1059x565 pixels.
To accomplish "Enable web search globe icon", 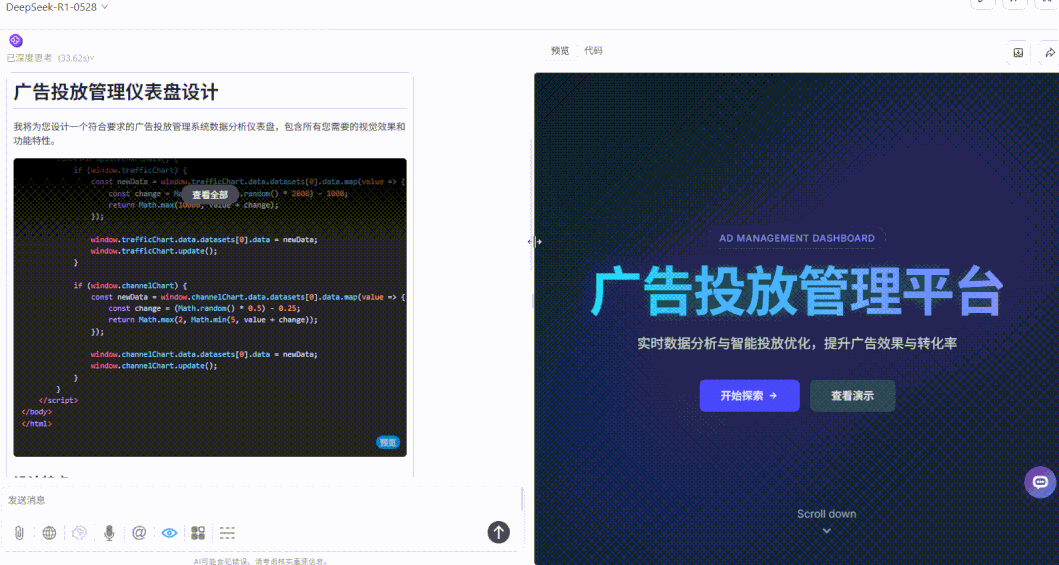I will coord(49,533).
